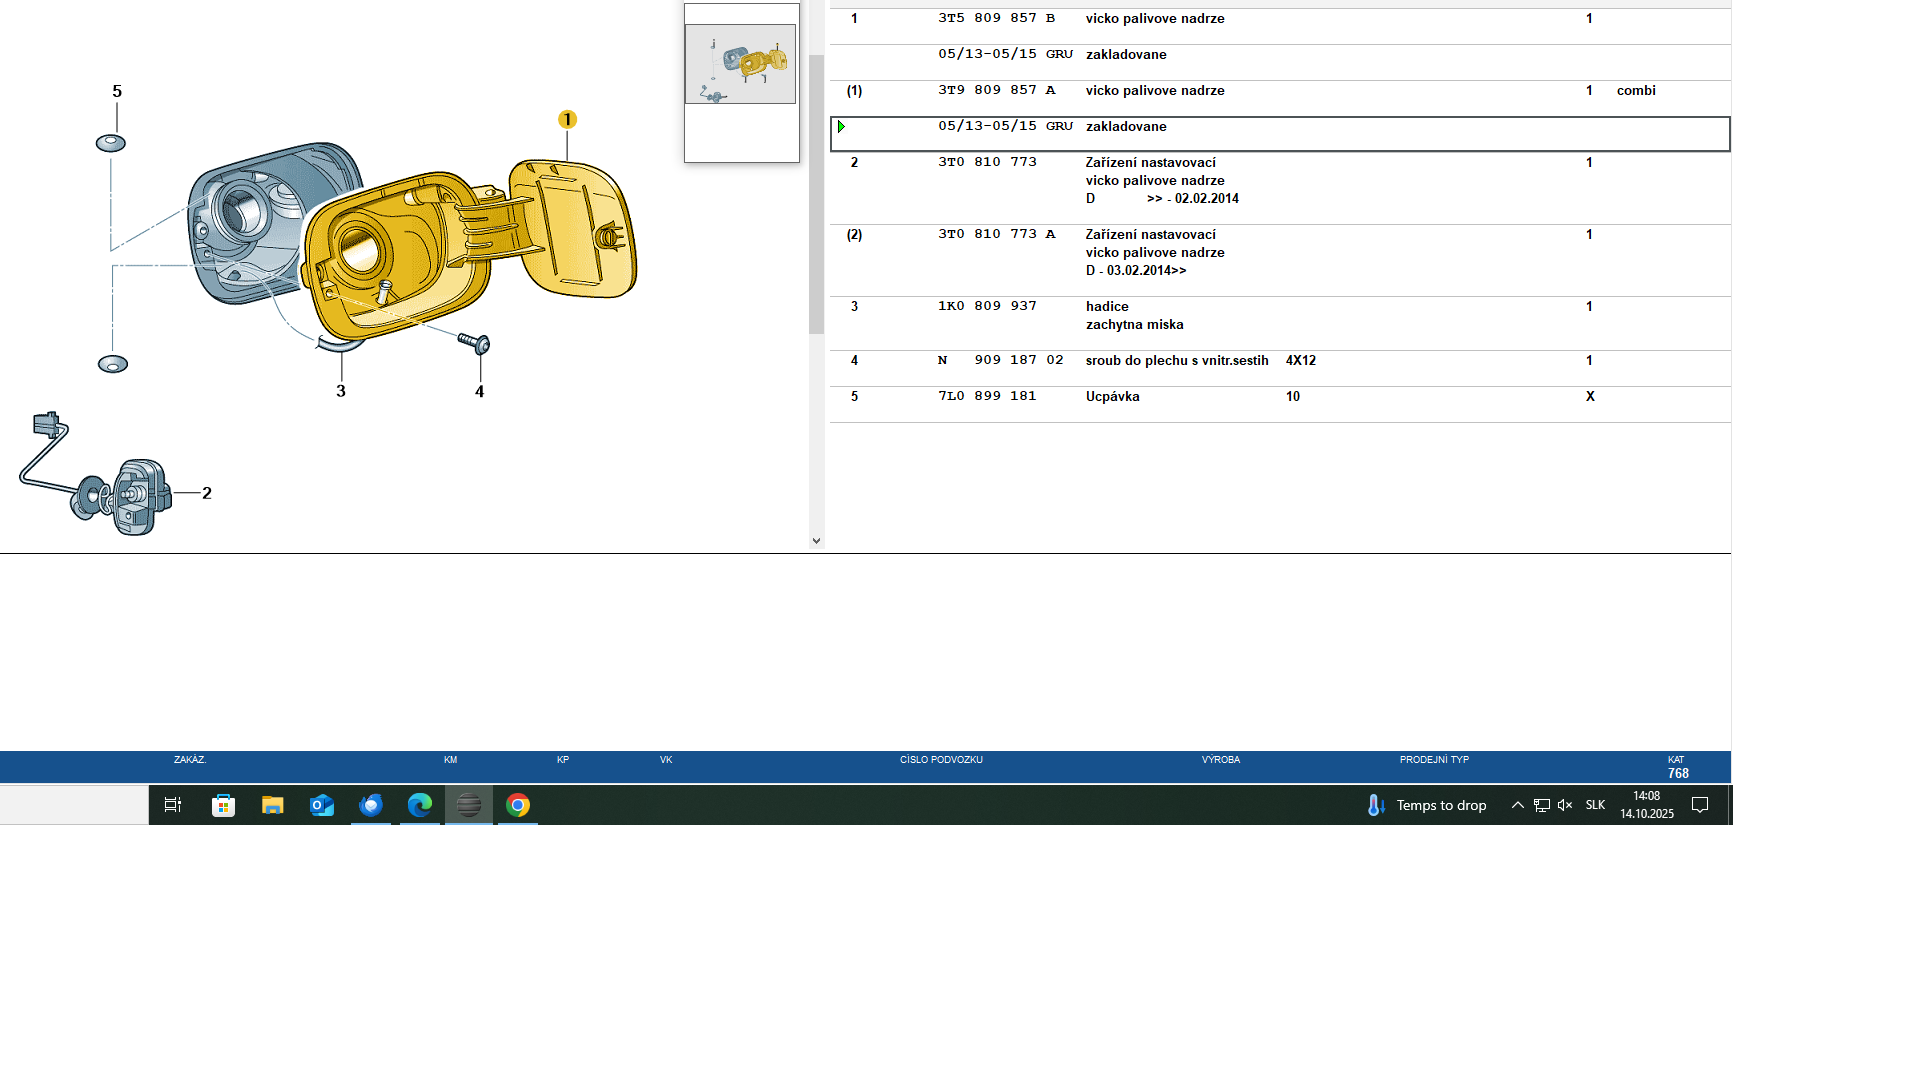Toggle the muted volume tray icon
Screen dimensions: 1920x1080
click(1565, 805)
